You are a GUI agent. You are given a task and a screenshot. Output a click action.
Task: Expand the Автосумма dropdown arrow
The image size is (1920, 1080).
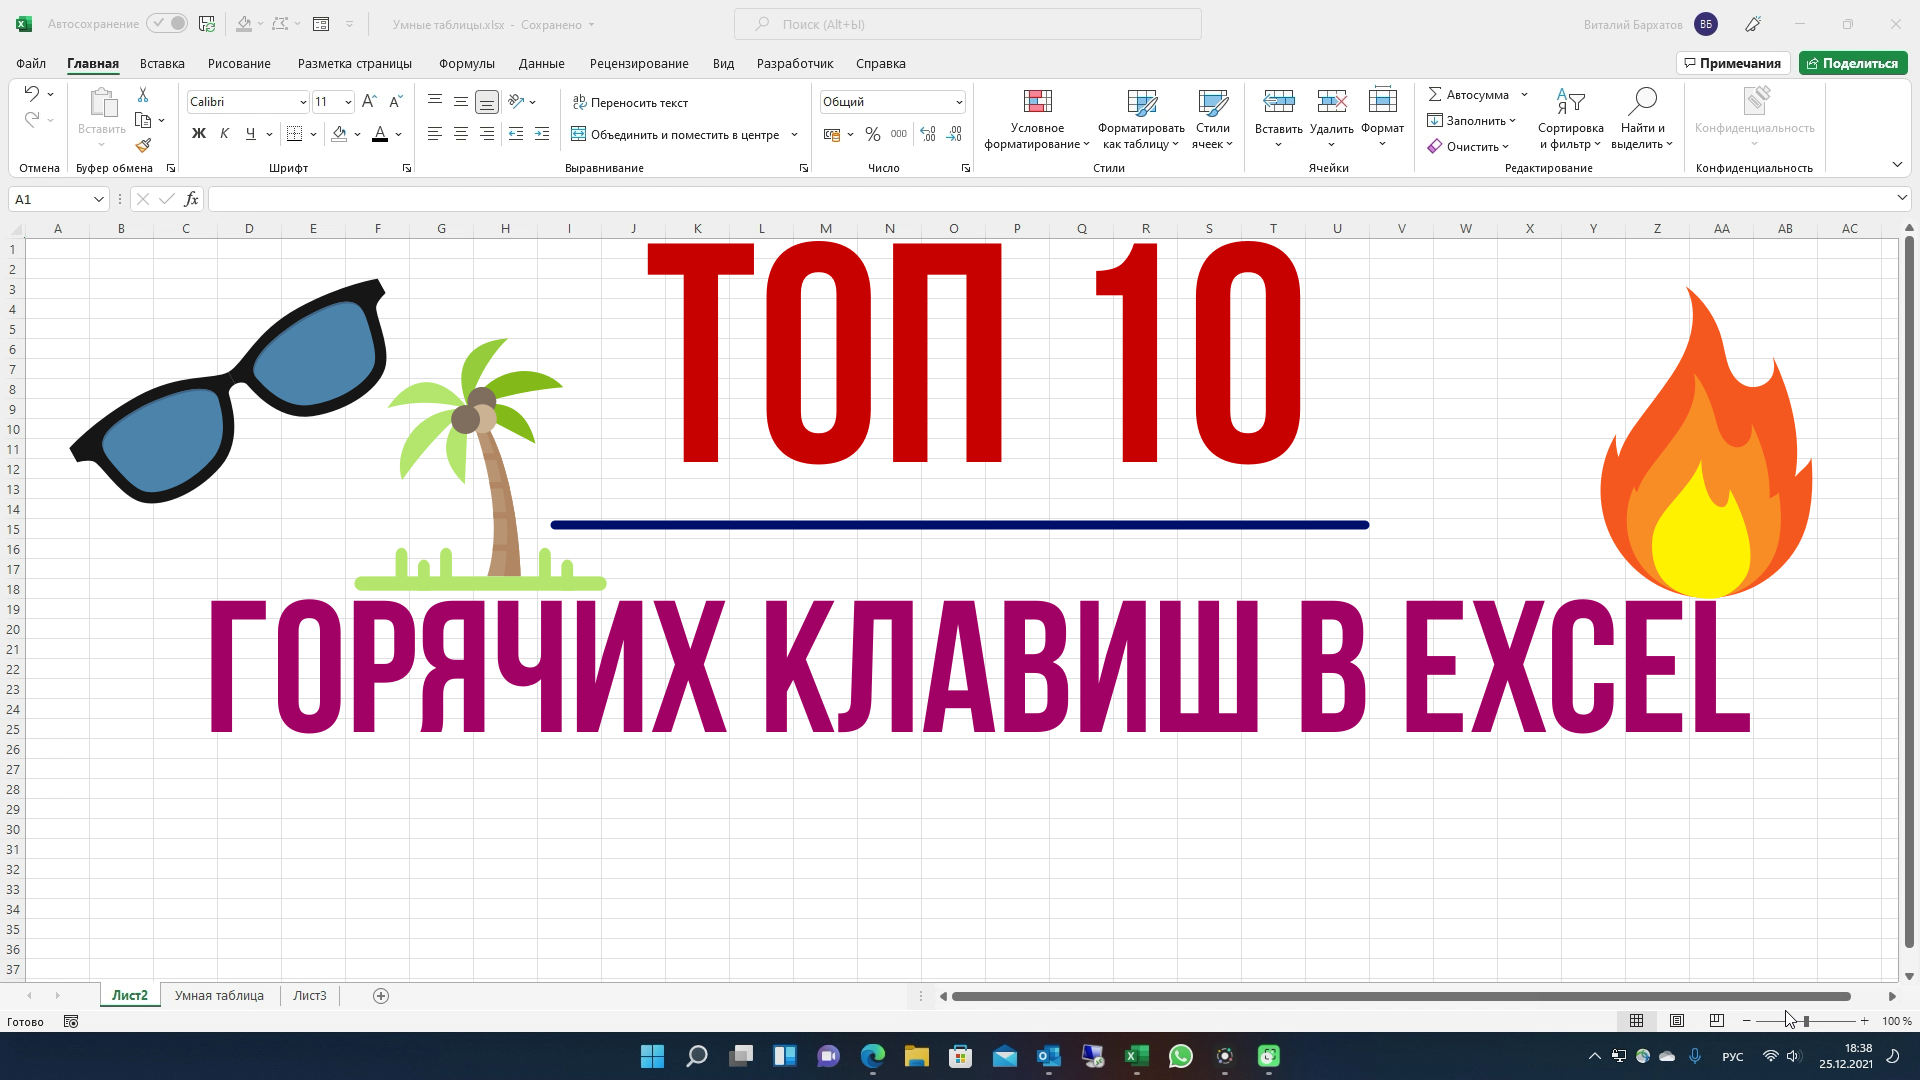(x=1524, y=95)
